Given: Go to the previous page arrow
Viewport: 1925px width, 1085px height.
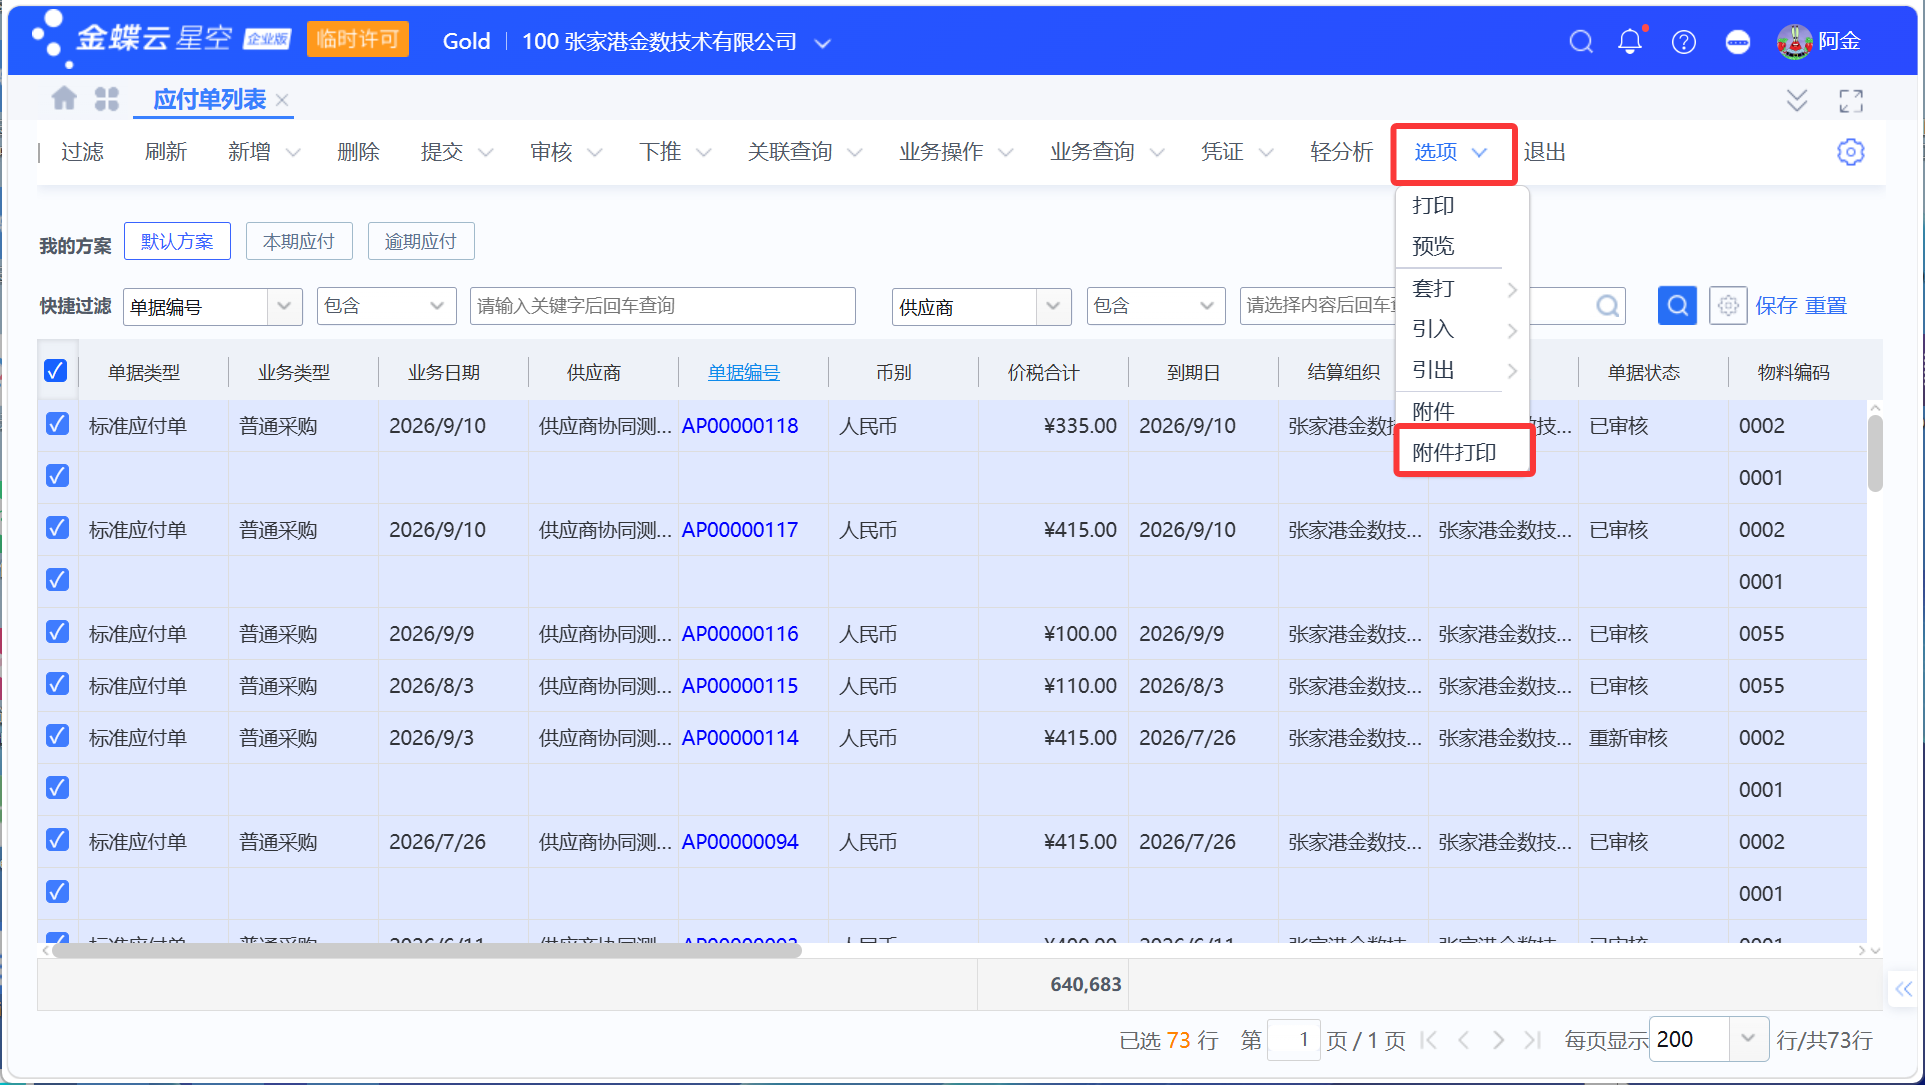Looking at the screenshot, I should (1464, 1040).
